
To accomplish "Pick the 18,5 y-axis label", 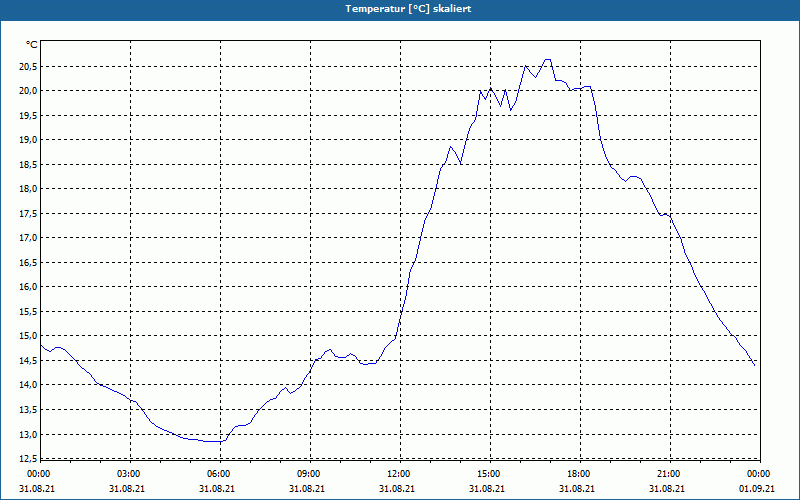I will point(28,164).
